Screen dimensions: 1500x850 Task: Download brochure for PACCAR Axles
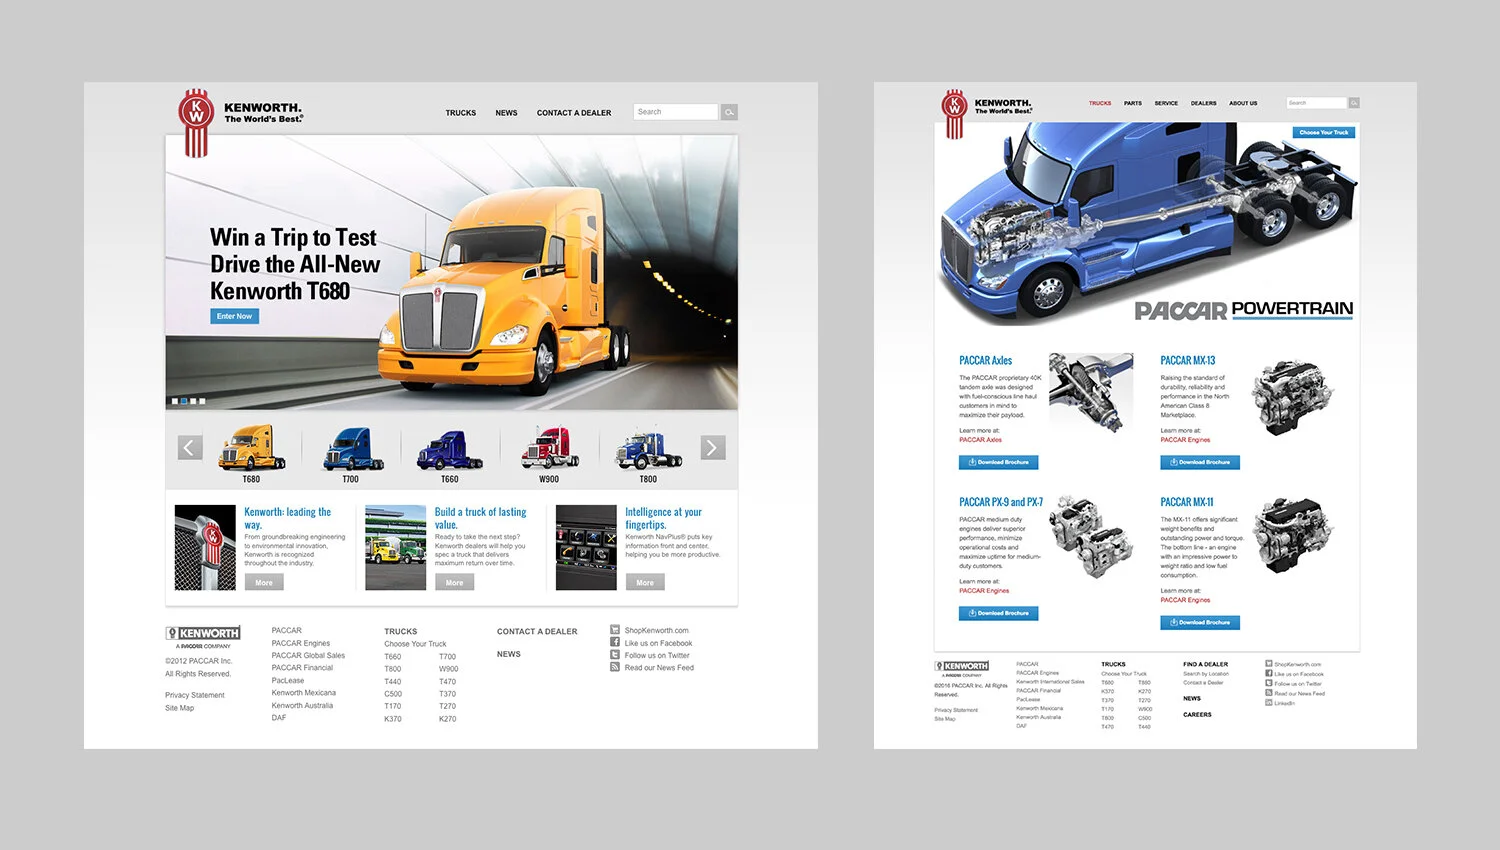click(x=999, y=462)
